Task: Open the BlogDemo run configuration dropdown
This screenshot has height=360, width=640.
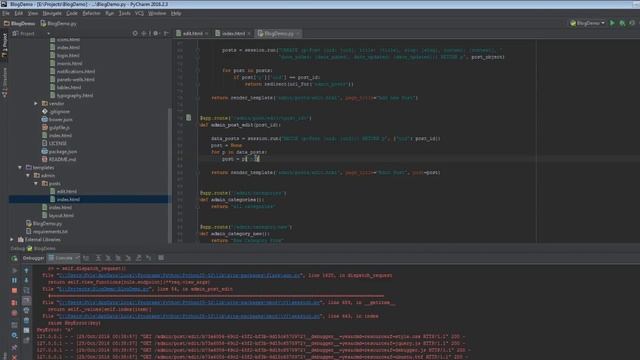Action: click(x=587, y=23)
